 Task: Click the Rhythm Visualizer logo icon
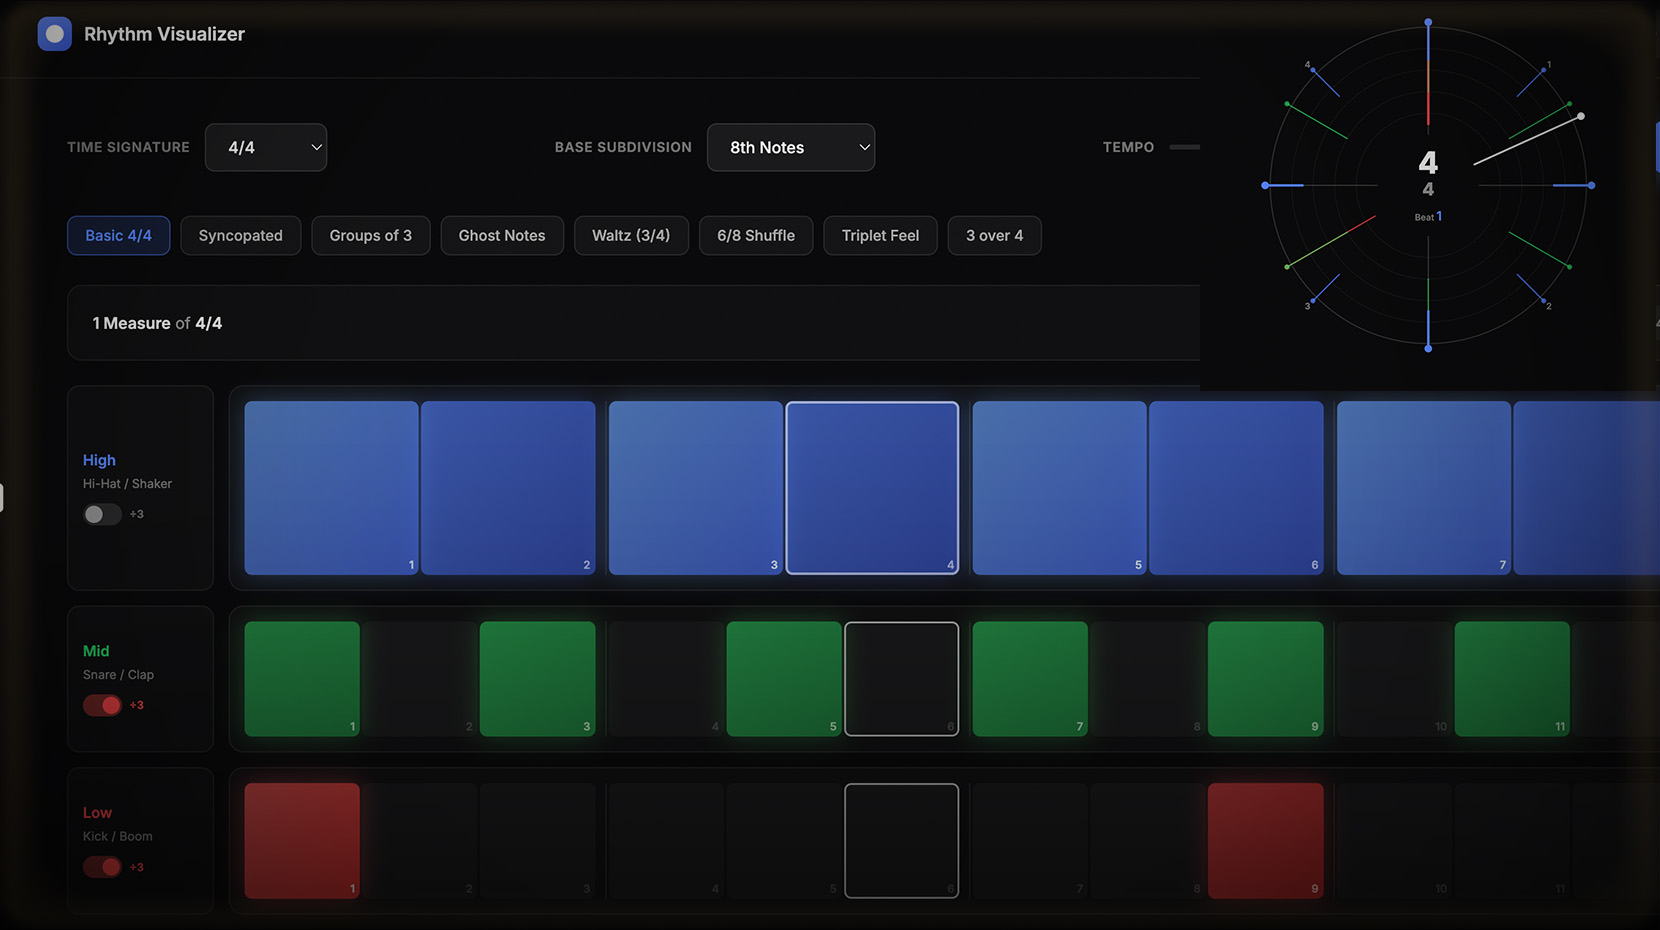pyautogui.click(x=54, y=34)
